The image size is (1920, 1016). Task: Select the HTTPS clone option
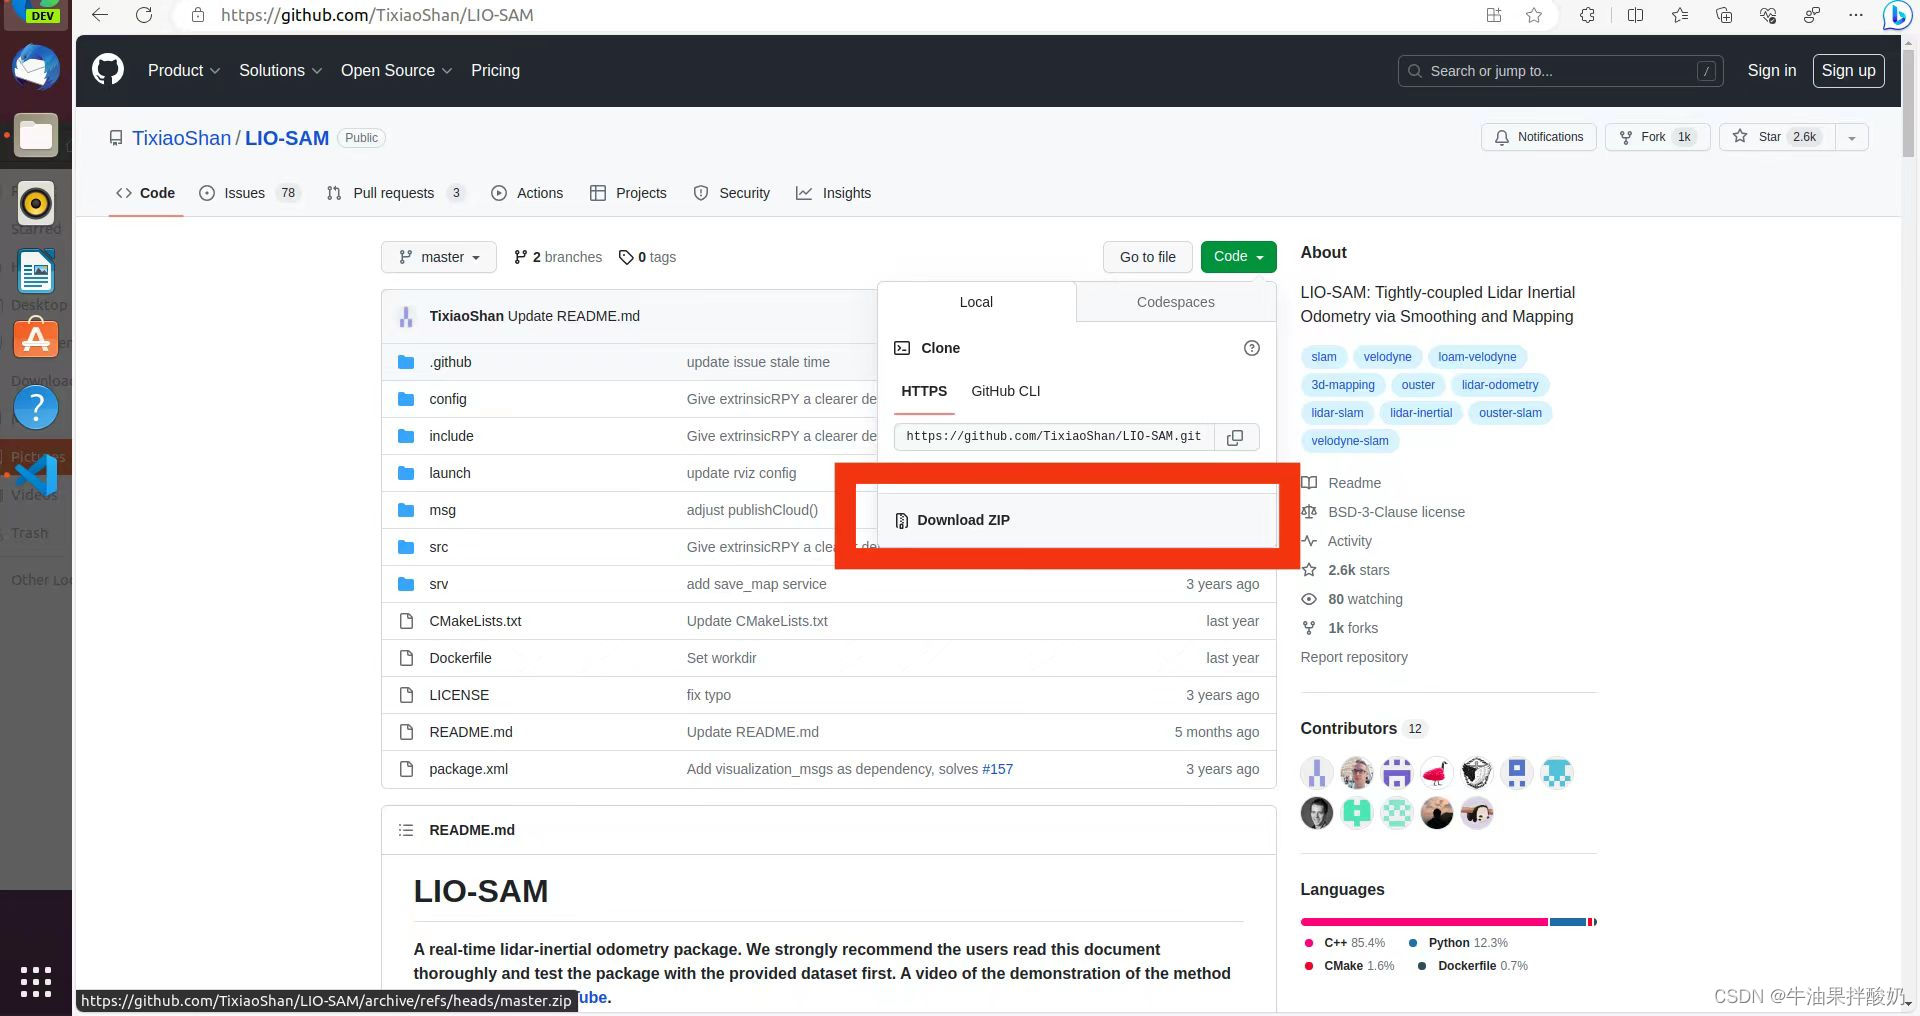[924, 391]
